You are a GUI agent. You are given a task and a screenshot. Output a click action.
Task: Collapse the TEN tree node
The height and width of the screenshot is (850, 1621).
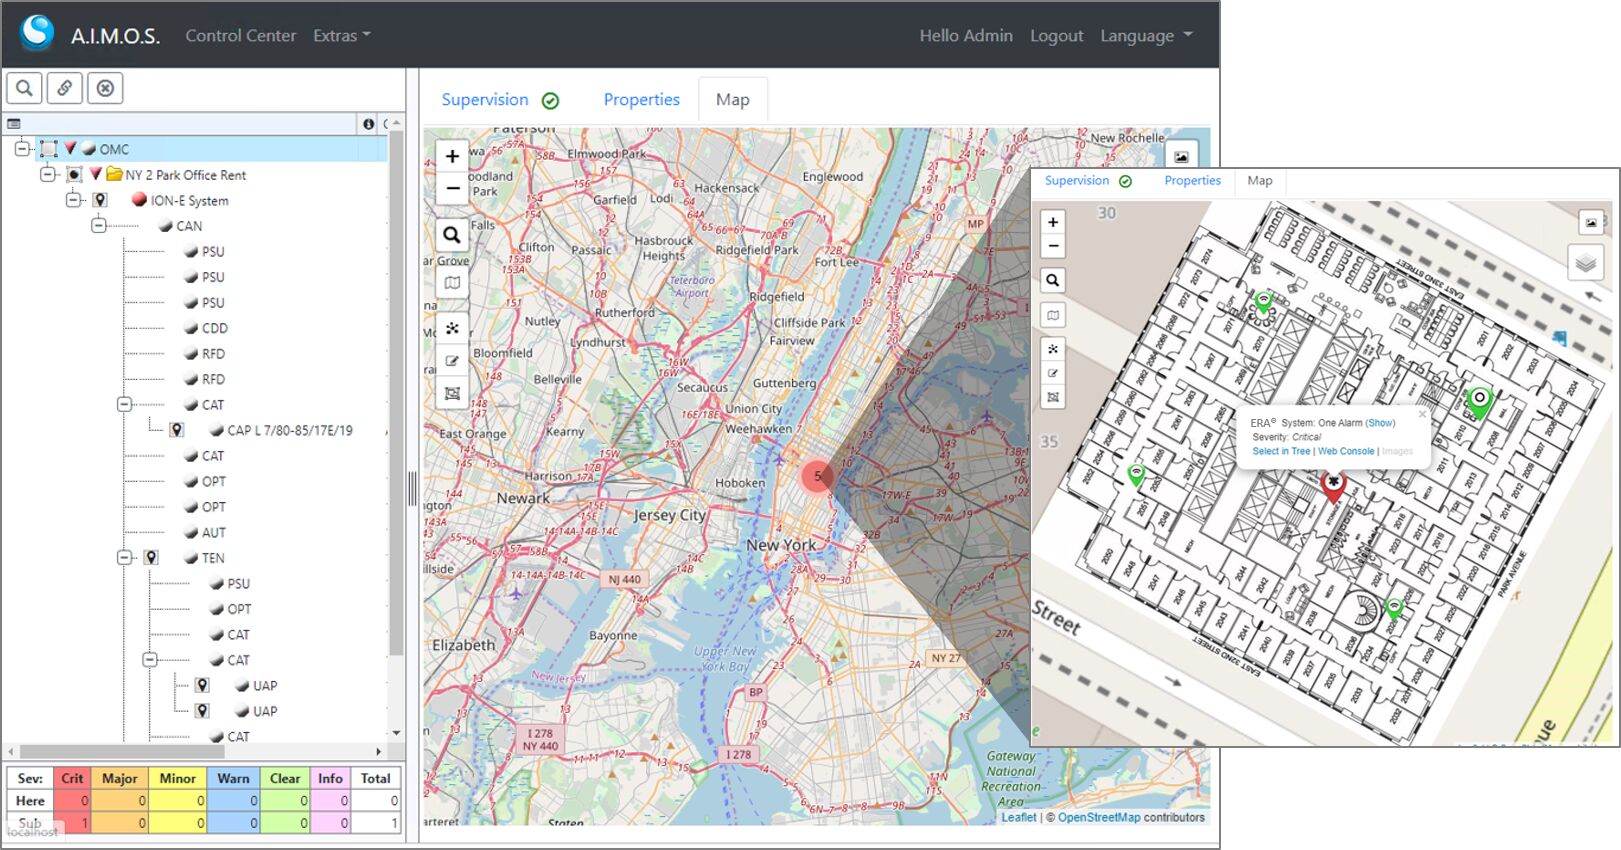click(x=124, y=557)
